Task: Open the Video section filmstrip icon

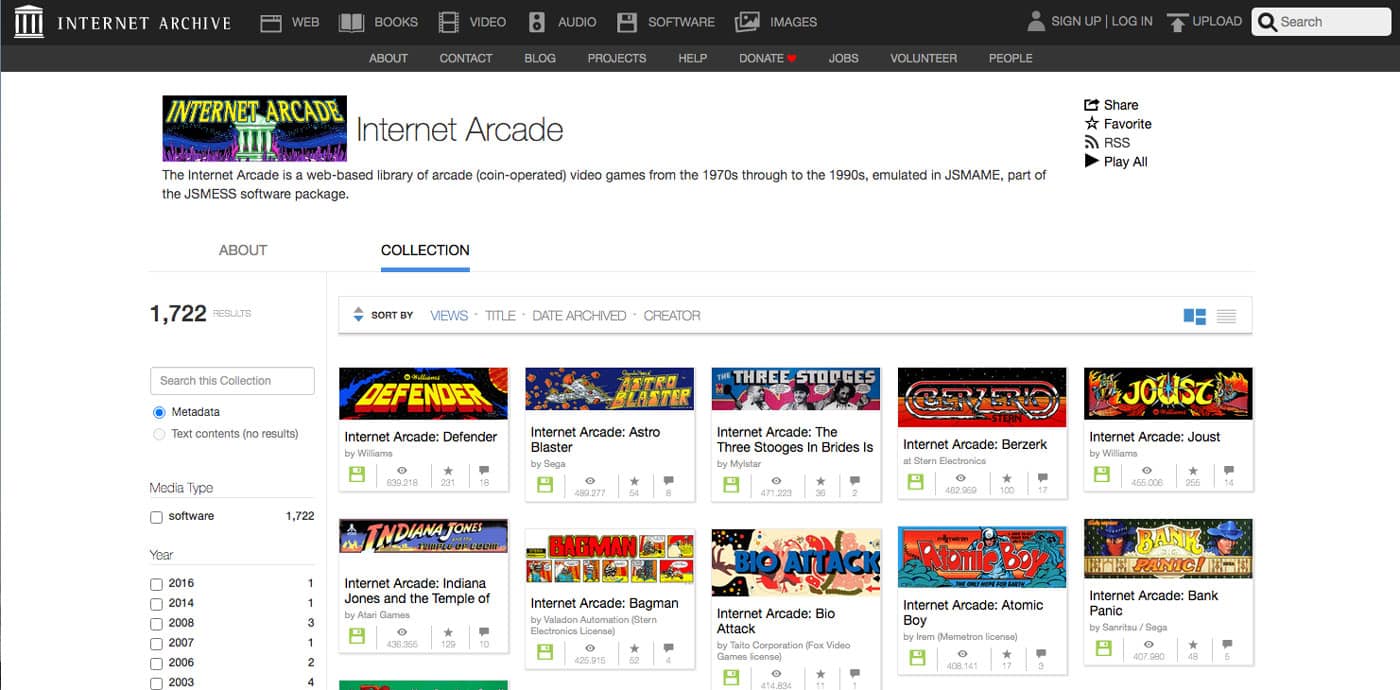Action: (x=449, y=22)
